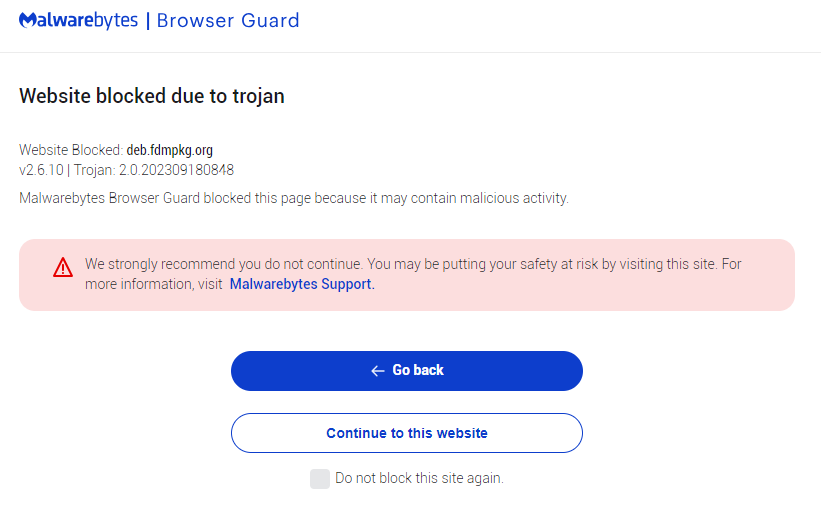The width and height of the screenshot is (821, 525).
Task: Click the left arrow icon in Go back
Action: pyautogui.click(x=377, y=371)
